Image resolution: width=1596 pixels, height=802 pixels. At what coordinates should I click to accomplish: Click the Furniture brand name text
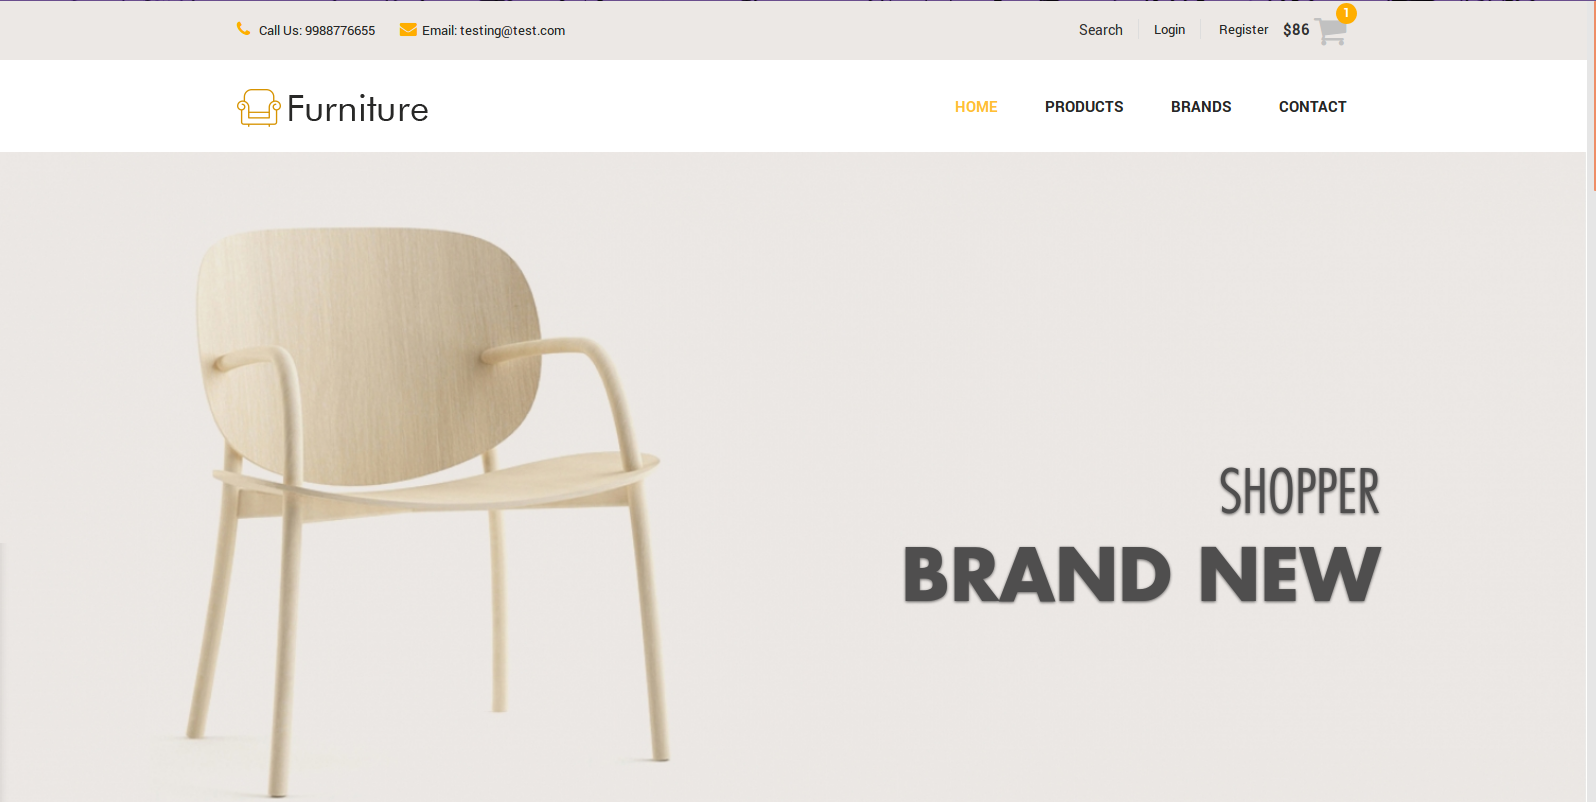click(358, 109)
